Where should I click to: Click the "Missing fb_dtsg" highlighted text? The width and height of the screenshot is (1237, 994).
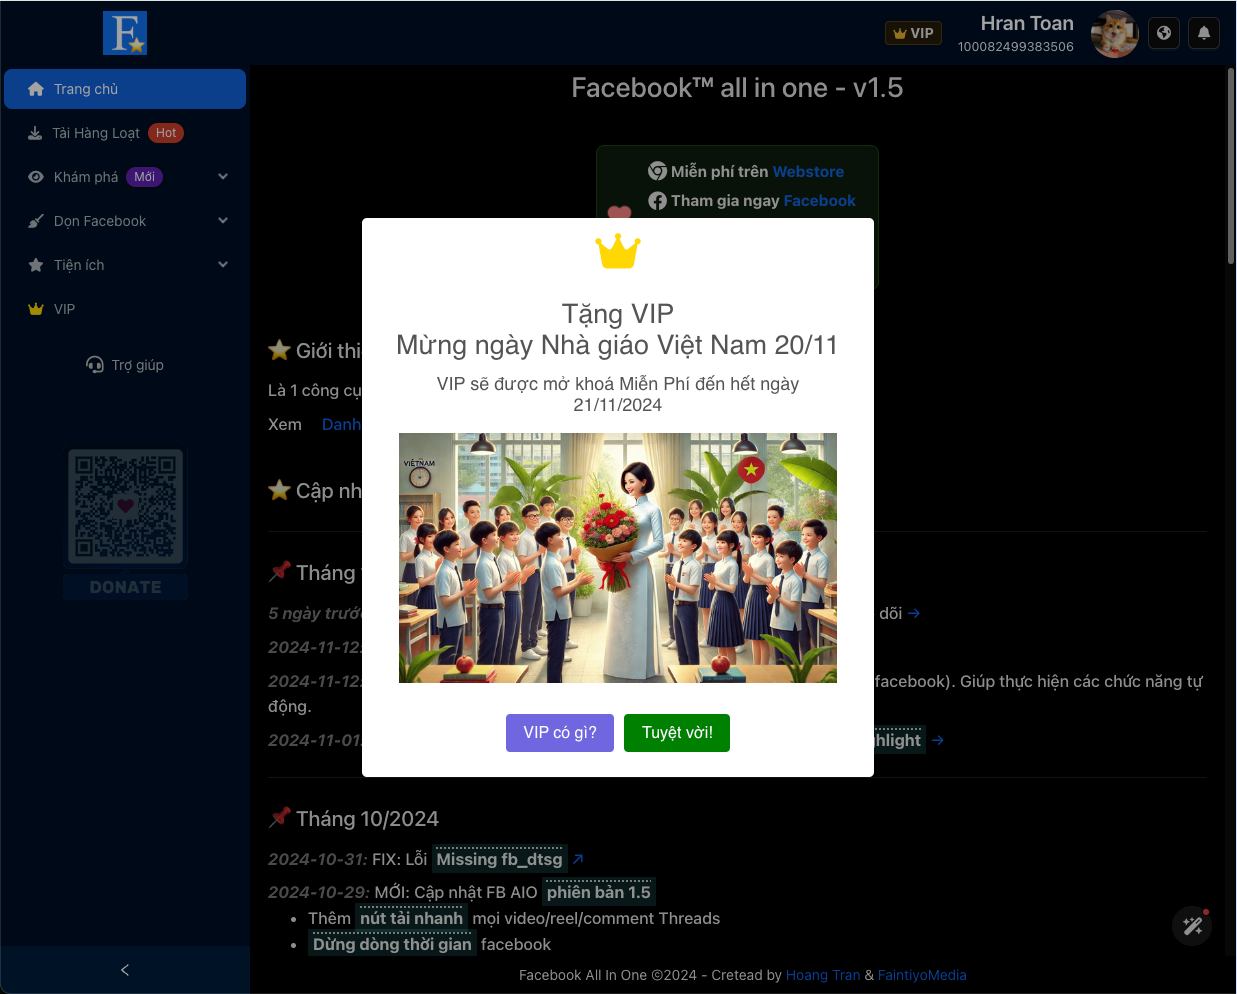(499, 859)
